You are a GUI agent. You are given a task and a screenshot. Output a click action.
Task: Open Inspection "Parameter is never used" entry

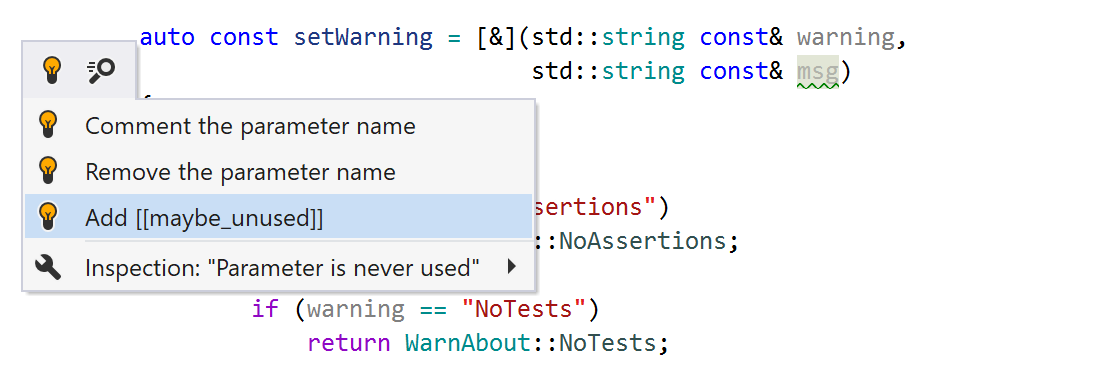(279, 268)
